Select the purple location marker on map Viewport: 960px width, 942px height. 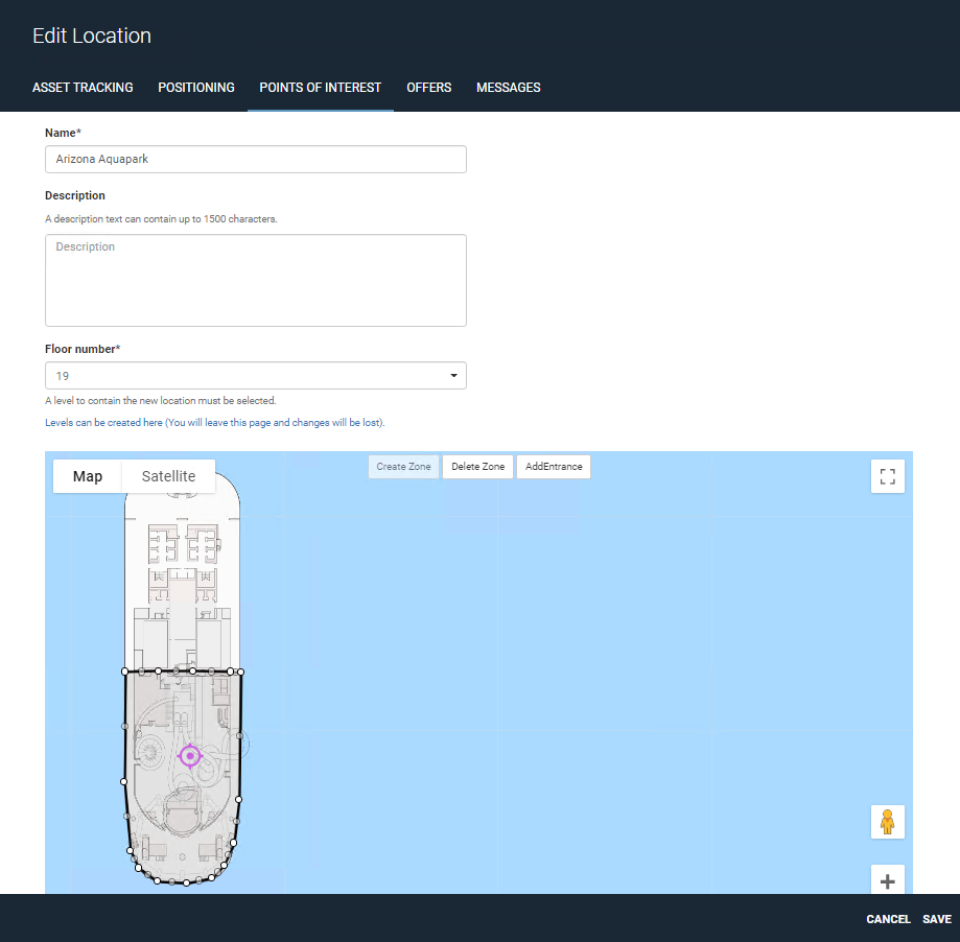click(x=190, y=756)
